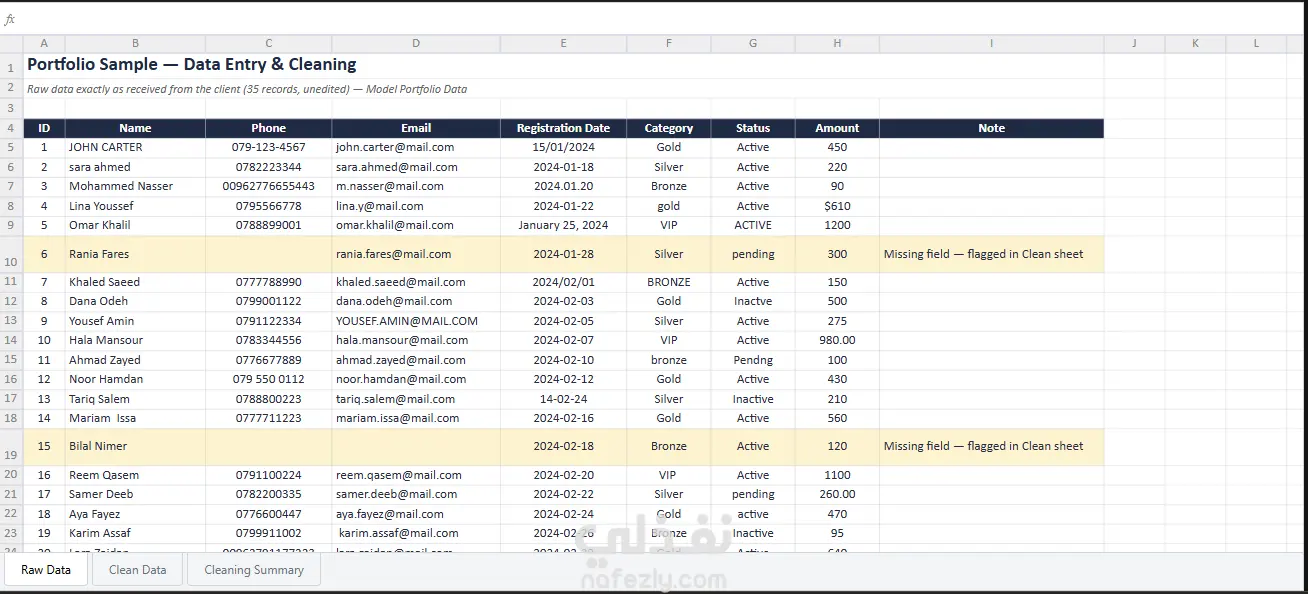Select the Inactve status cell for Dana Odeh
This screenshot has height=594, width=1308.
click(x=753, y=301)
